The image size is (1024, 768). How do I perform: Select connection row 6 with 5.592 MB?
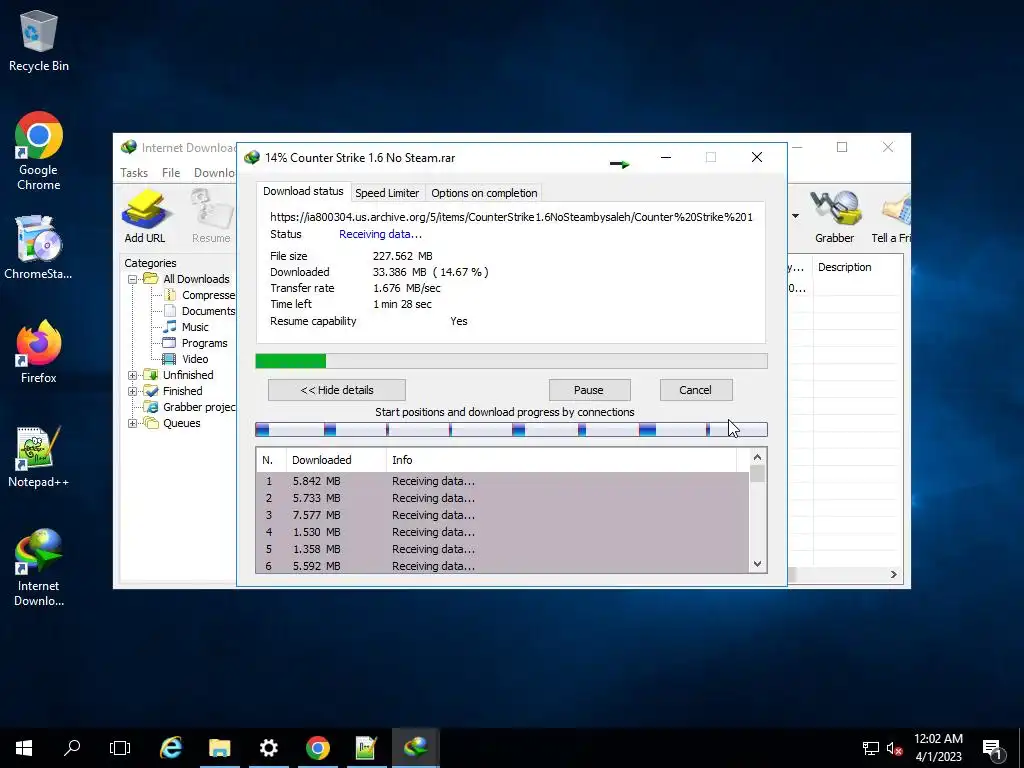tap(502, 566)
